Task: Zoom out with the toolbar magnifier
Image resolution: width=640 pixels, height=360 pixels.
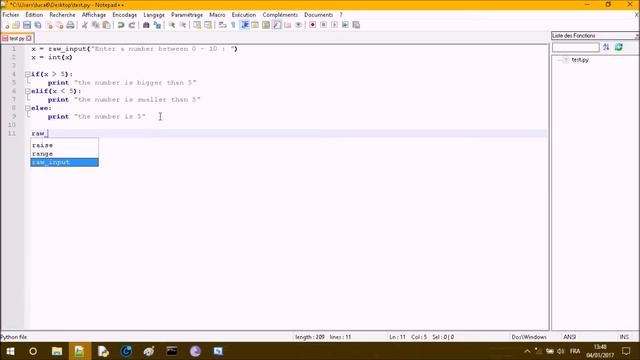Action: point(182,25)
